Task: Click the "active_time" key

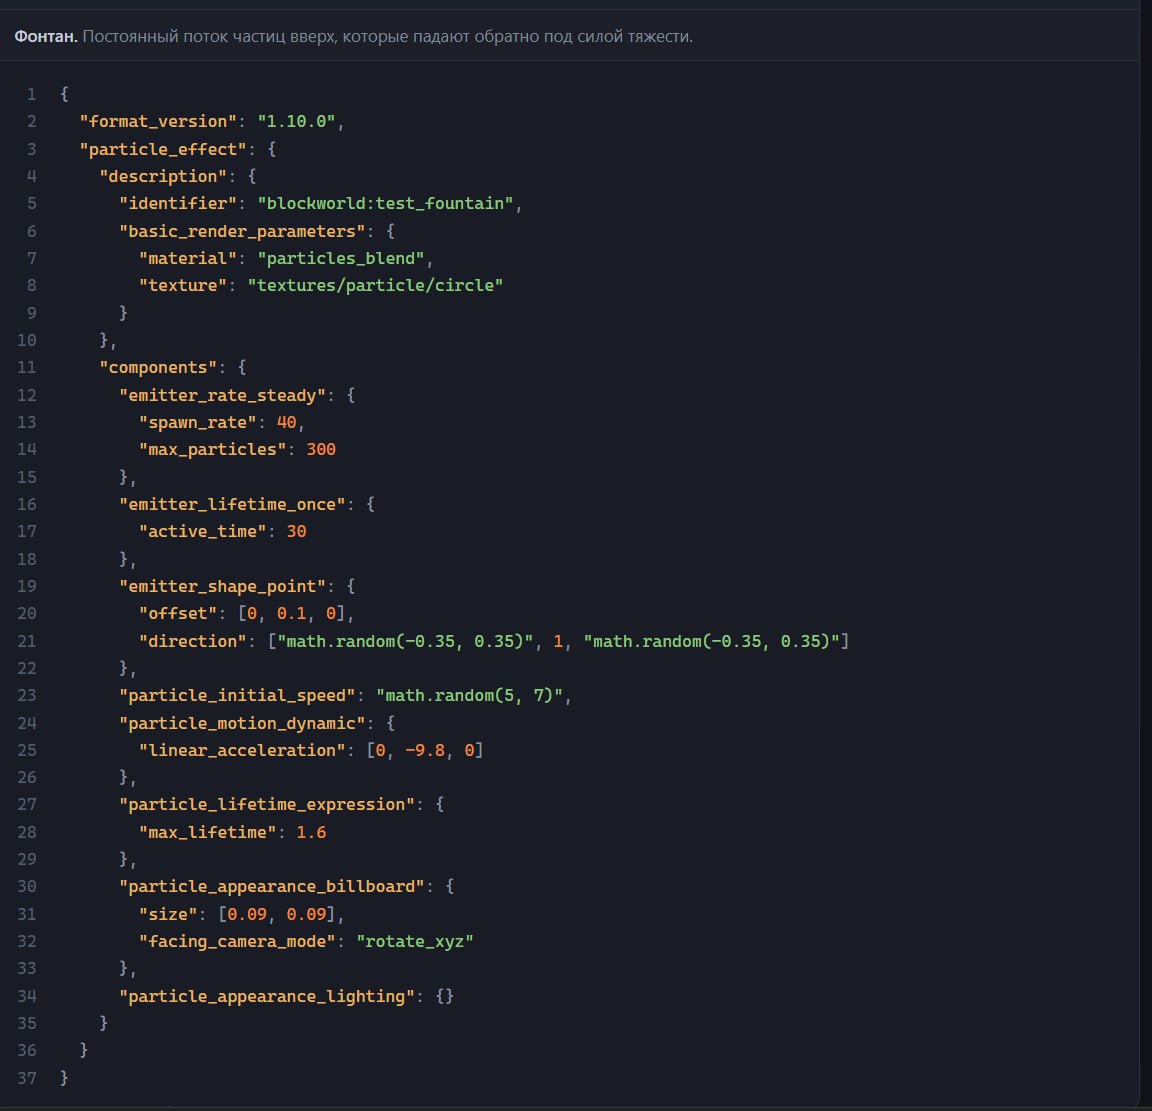Action: tap(203, 531)
